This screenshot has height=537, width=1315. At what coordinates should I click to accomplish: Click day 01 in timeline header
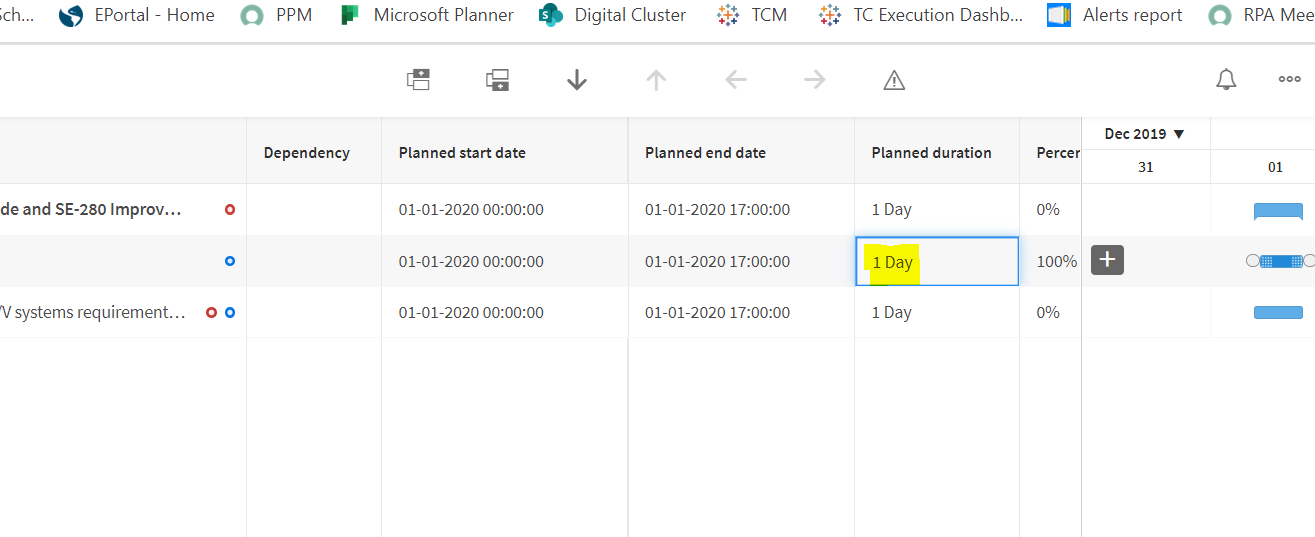(1275, 167)
